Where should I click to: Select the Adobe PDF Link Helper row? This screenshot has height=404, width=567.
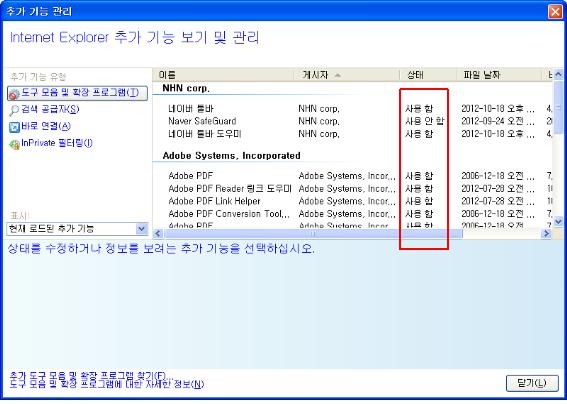click(x=353, y=201)
